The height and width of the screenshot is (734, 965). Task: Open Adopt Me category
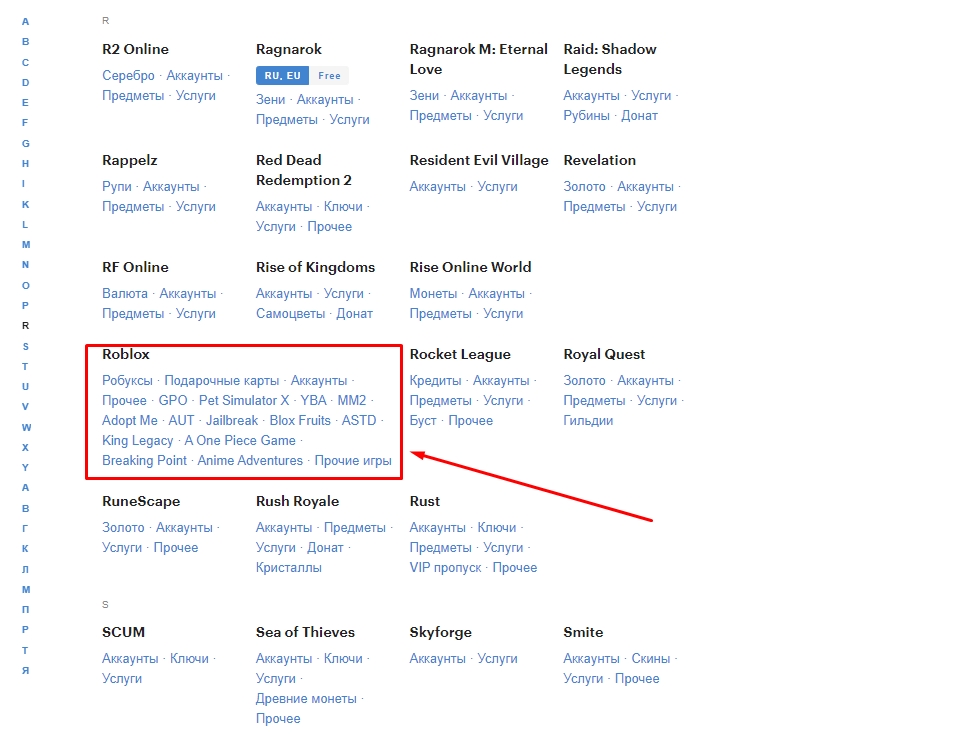click(x=130, y=421)
